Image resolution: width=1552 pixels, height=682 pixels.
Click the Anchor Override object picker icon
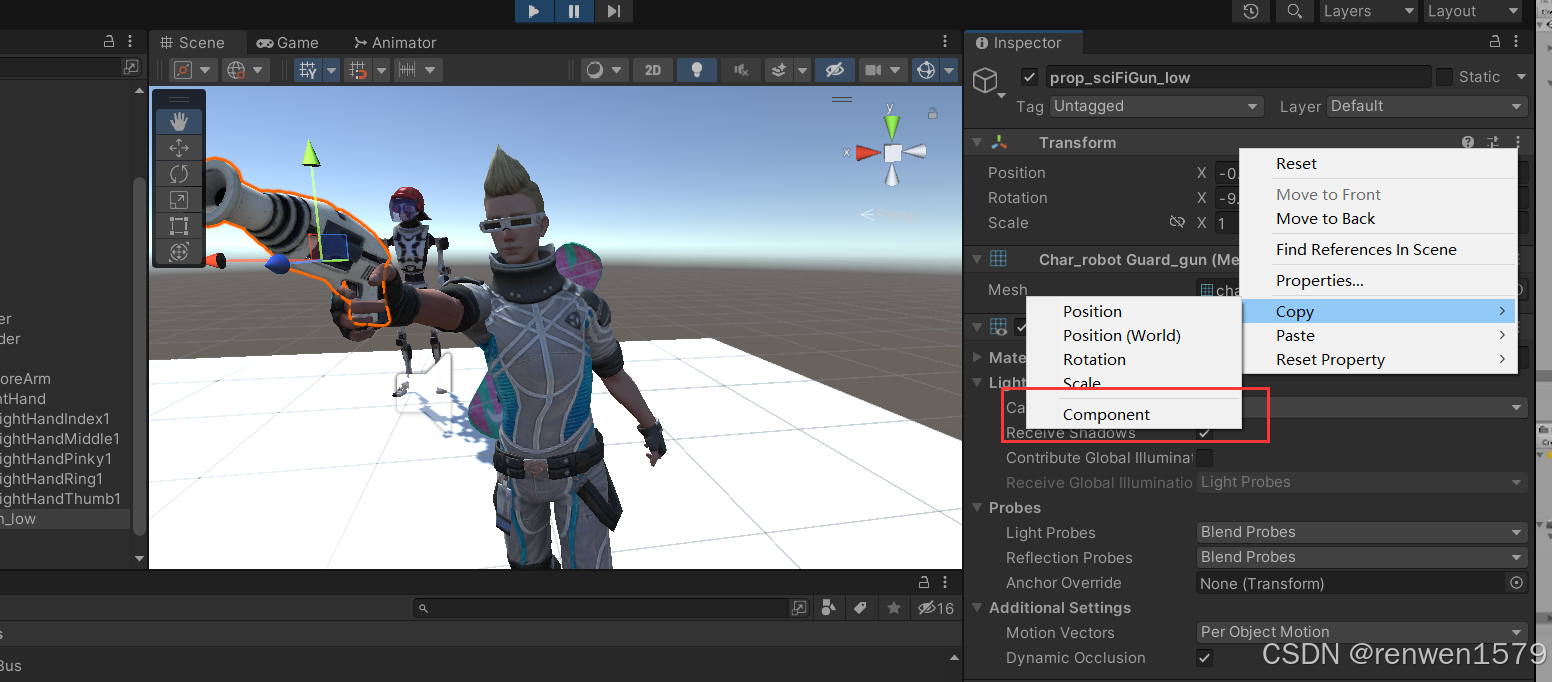pyautogui.click(x=1517, y=582)
